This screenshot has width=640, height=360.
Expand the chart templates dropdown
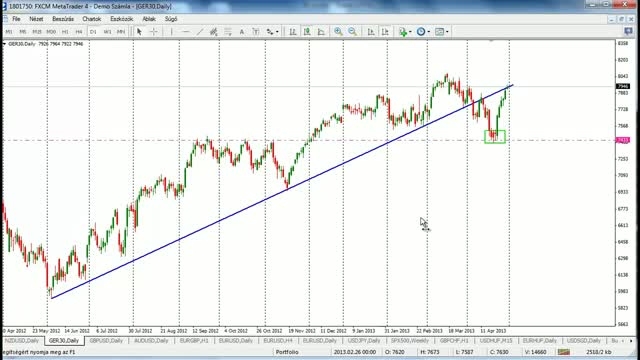point(441,31)
